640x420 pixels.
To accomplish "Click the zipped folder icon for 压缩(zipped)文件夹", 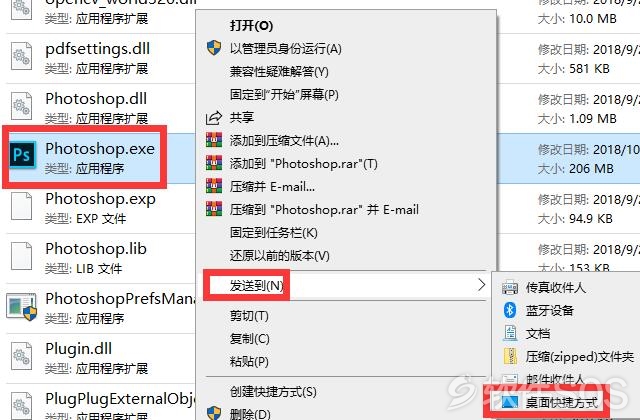I will pos(510,356).
